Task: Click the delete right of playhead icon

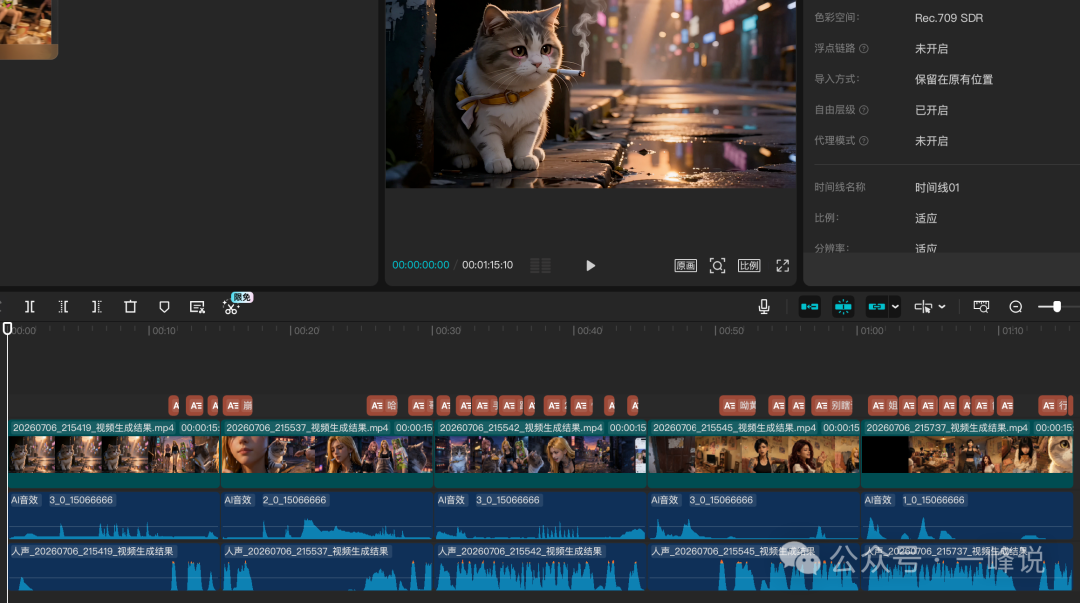Action: [96, 307]
